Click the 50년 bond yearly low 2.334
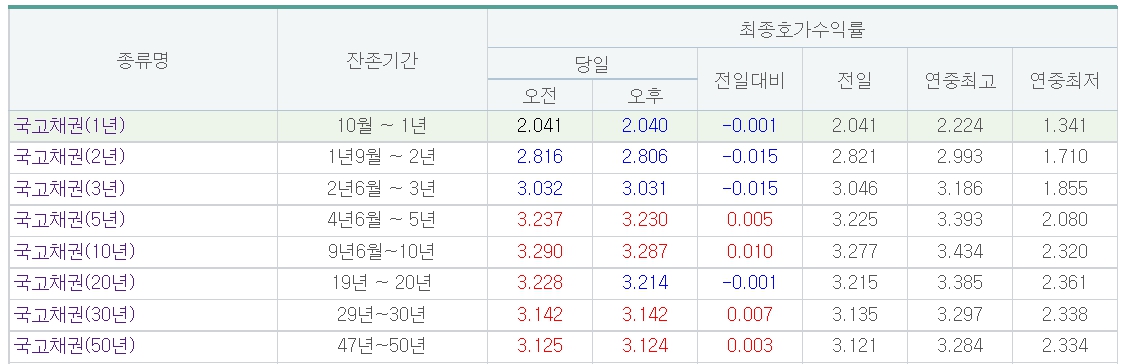The height and width of the screenshot is (364, 1127). [x=1065, y=346]
